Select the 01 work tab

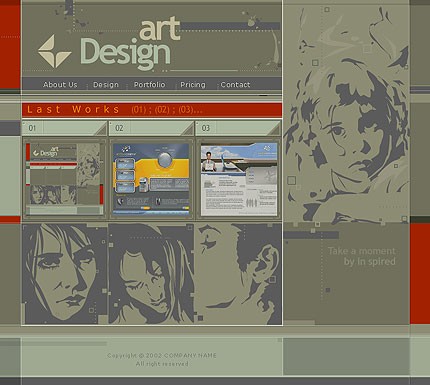click(x=64, y=128)
